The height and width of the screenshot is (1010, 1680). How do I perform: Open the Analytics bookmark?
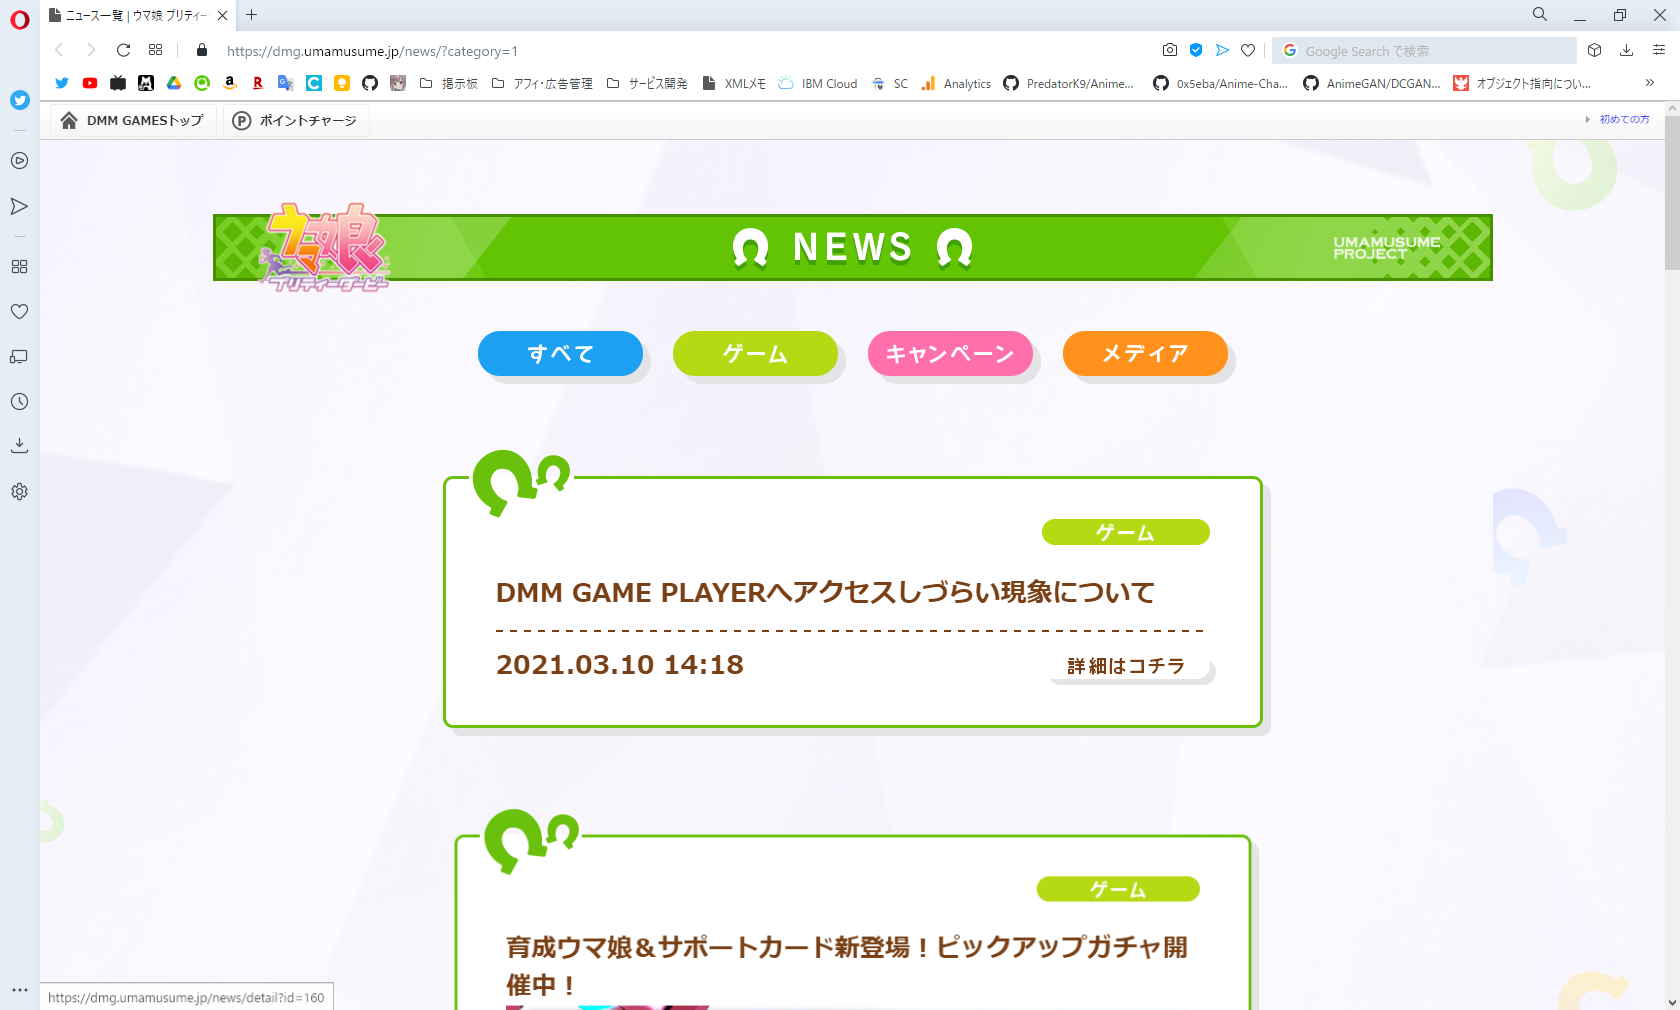click(956, 83)
